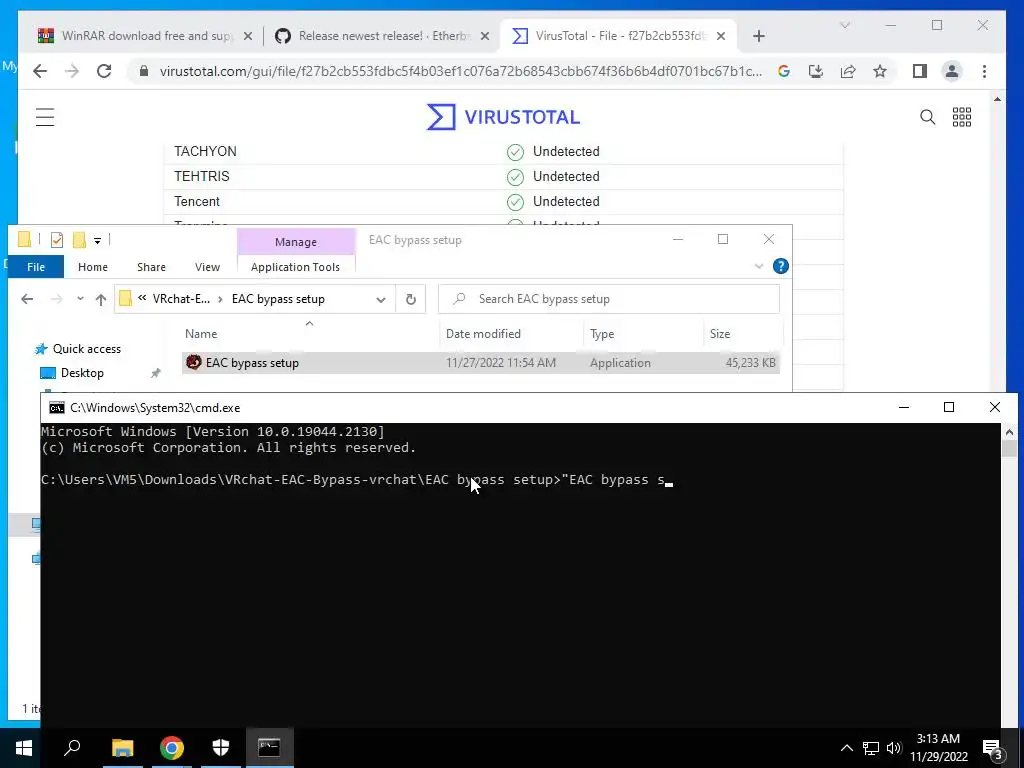Go up one folder level in Explorer
Screen dimensions: 1024x768
(x=101, y=298)
